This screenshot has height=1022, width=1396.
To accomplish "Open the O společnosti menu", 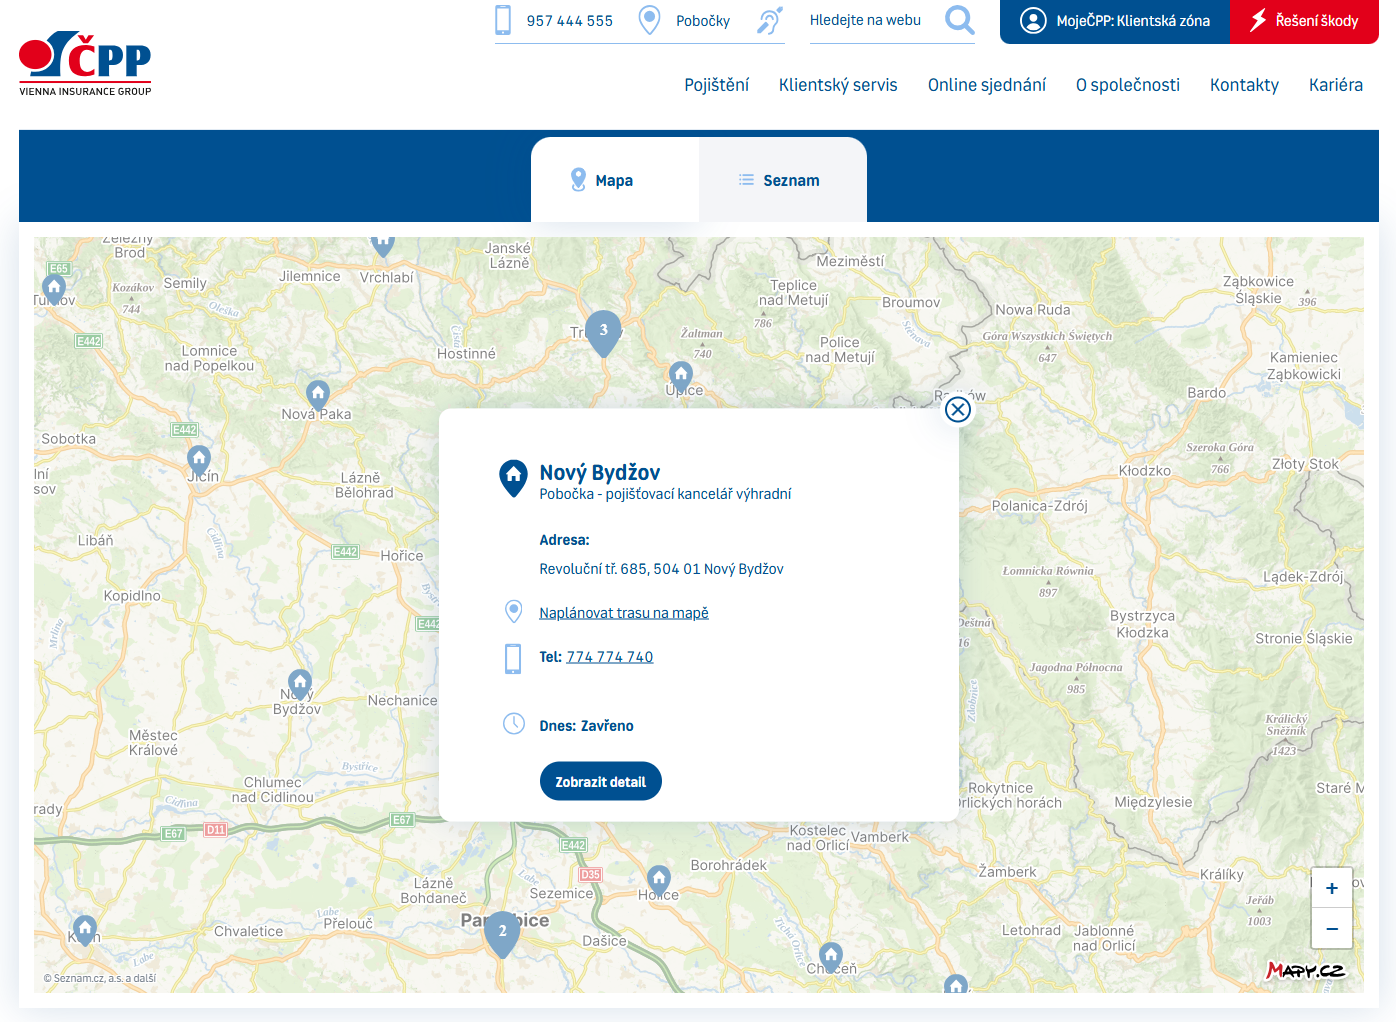I will click(1128, 85).
